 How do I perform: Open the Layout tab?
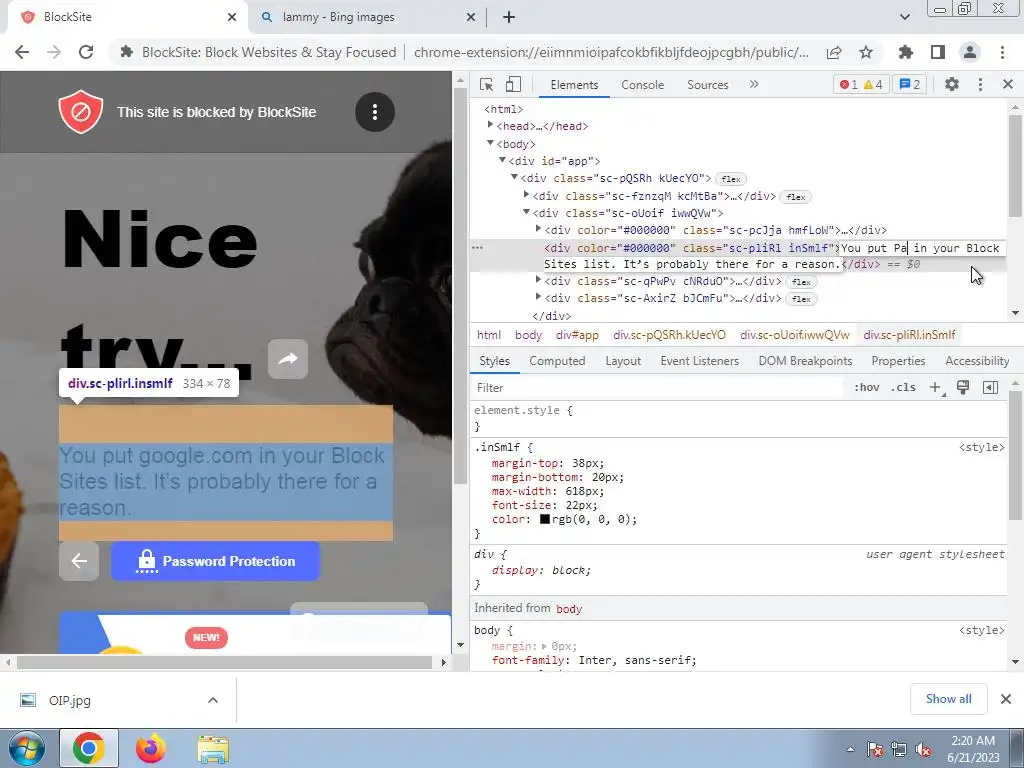623,361
